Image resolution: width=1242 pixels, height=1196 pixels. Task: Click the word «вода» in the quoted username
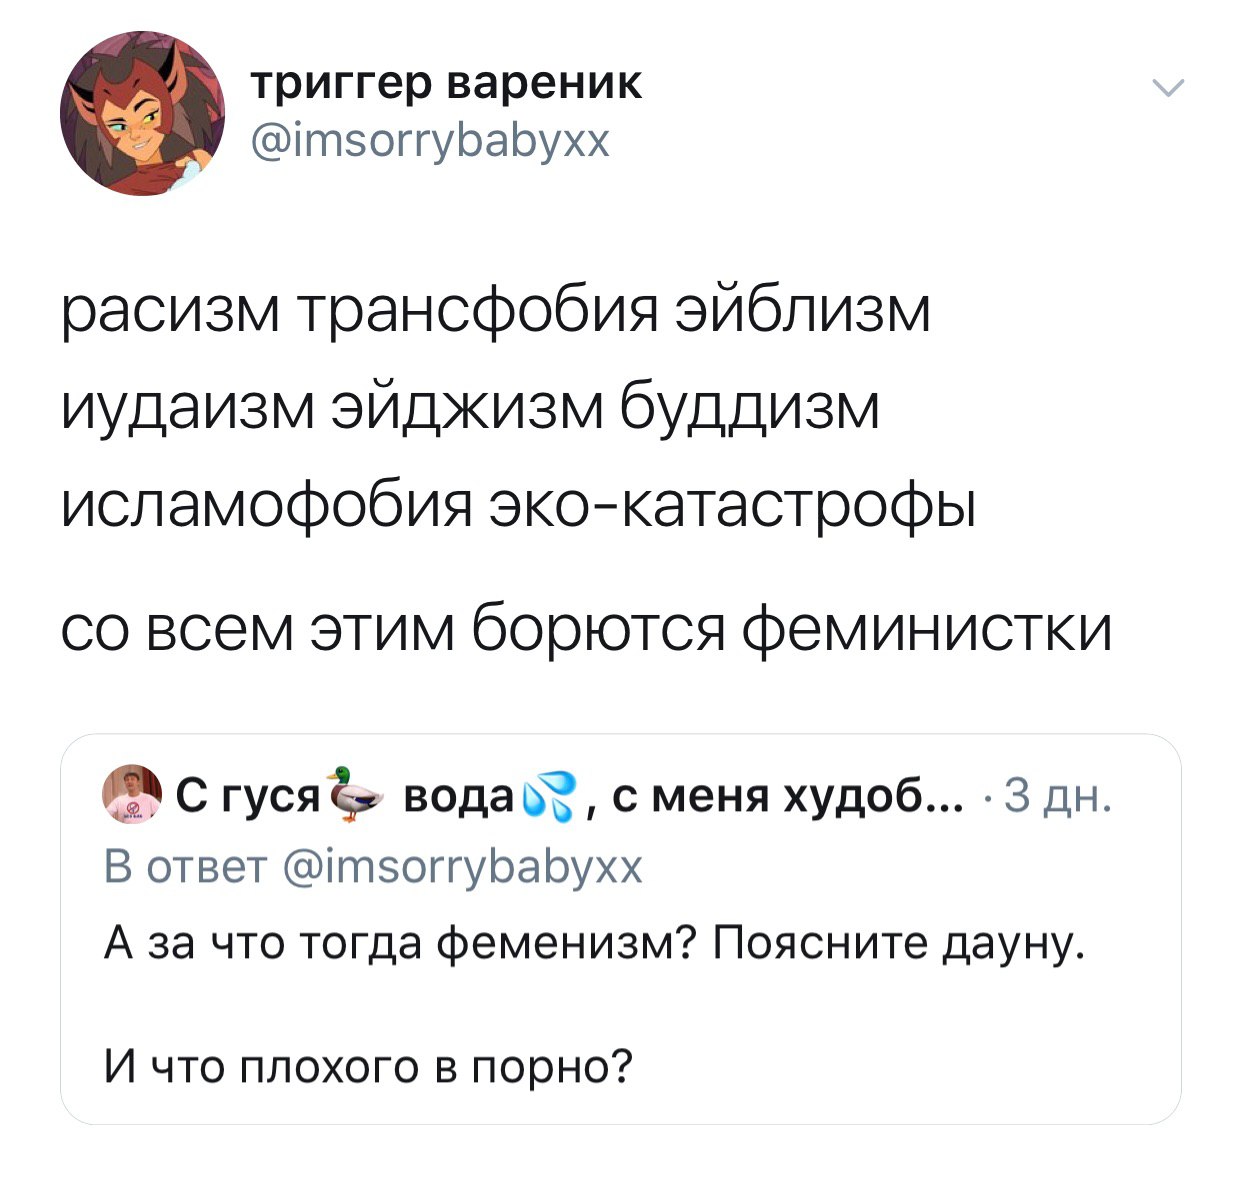point(457,797)
